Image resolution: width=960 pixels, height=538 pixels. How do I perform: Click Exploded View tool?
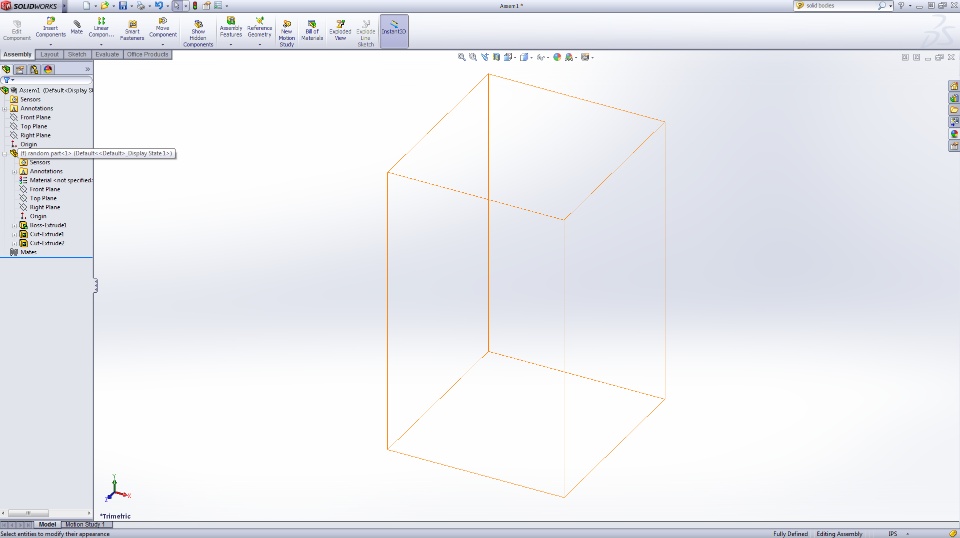(x=340, y=31)
